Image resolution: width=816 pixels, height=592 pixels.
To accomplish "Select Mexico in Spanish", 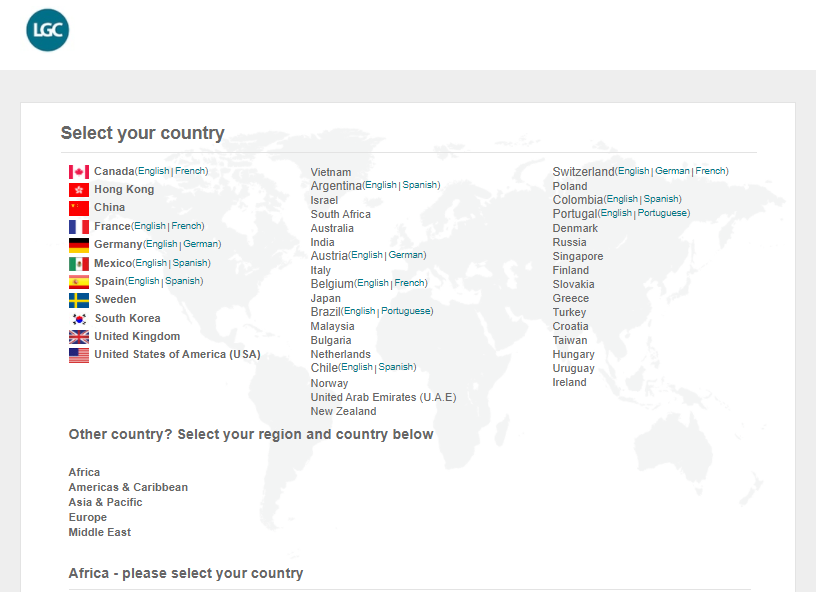I will 190,263.
